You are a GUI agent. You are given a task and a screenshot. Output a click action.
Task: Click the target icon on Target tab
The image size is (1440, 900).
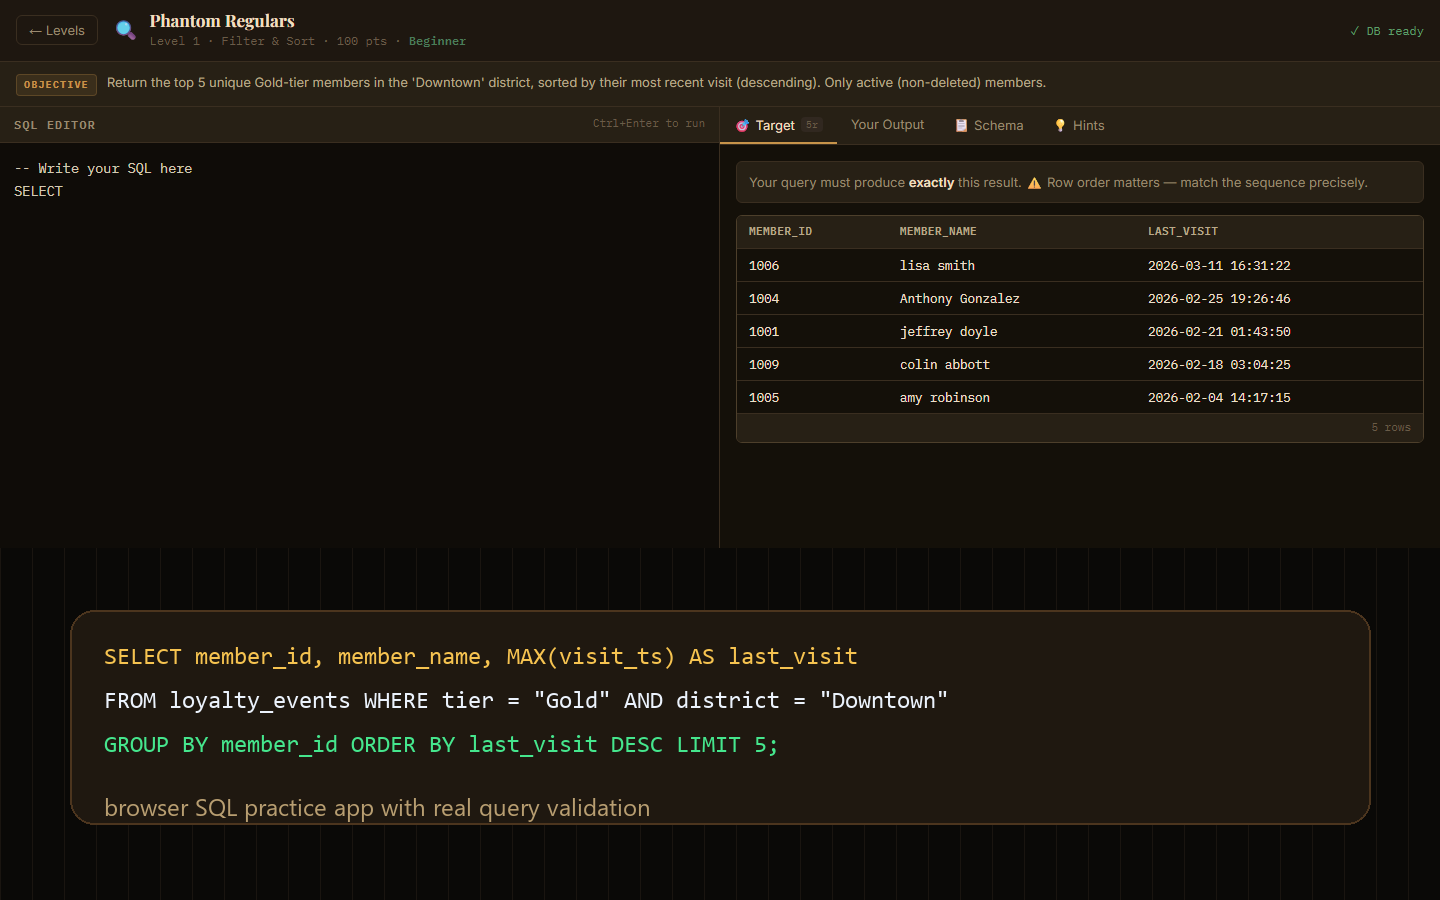pyautogui.click(x=742, y=125)
